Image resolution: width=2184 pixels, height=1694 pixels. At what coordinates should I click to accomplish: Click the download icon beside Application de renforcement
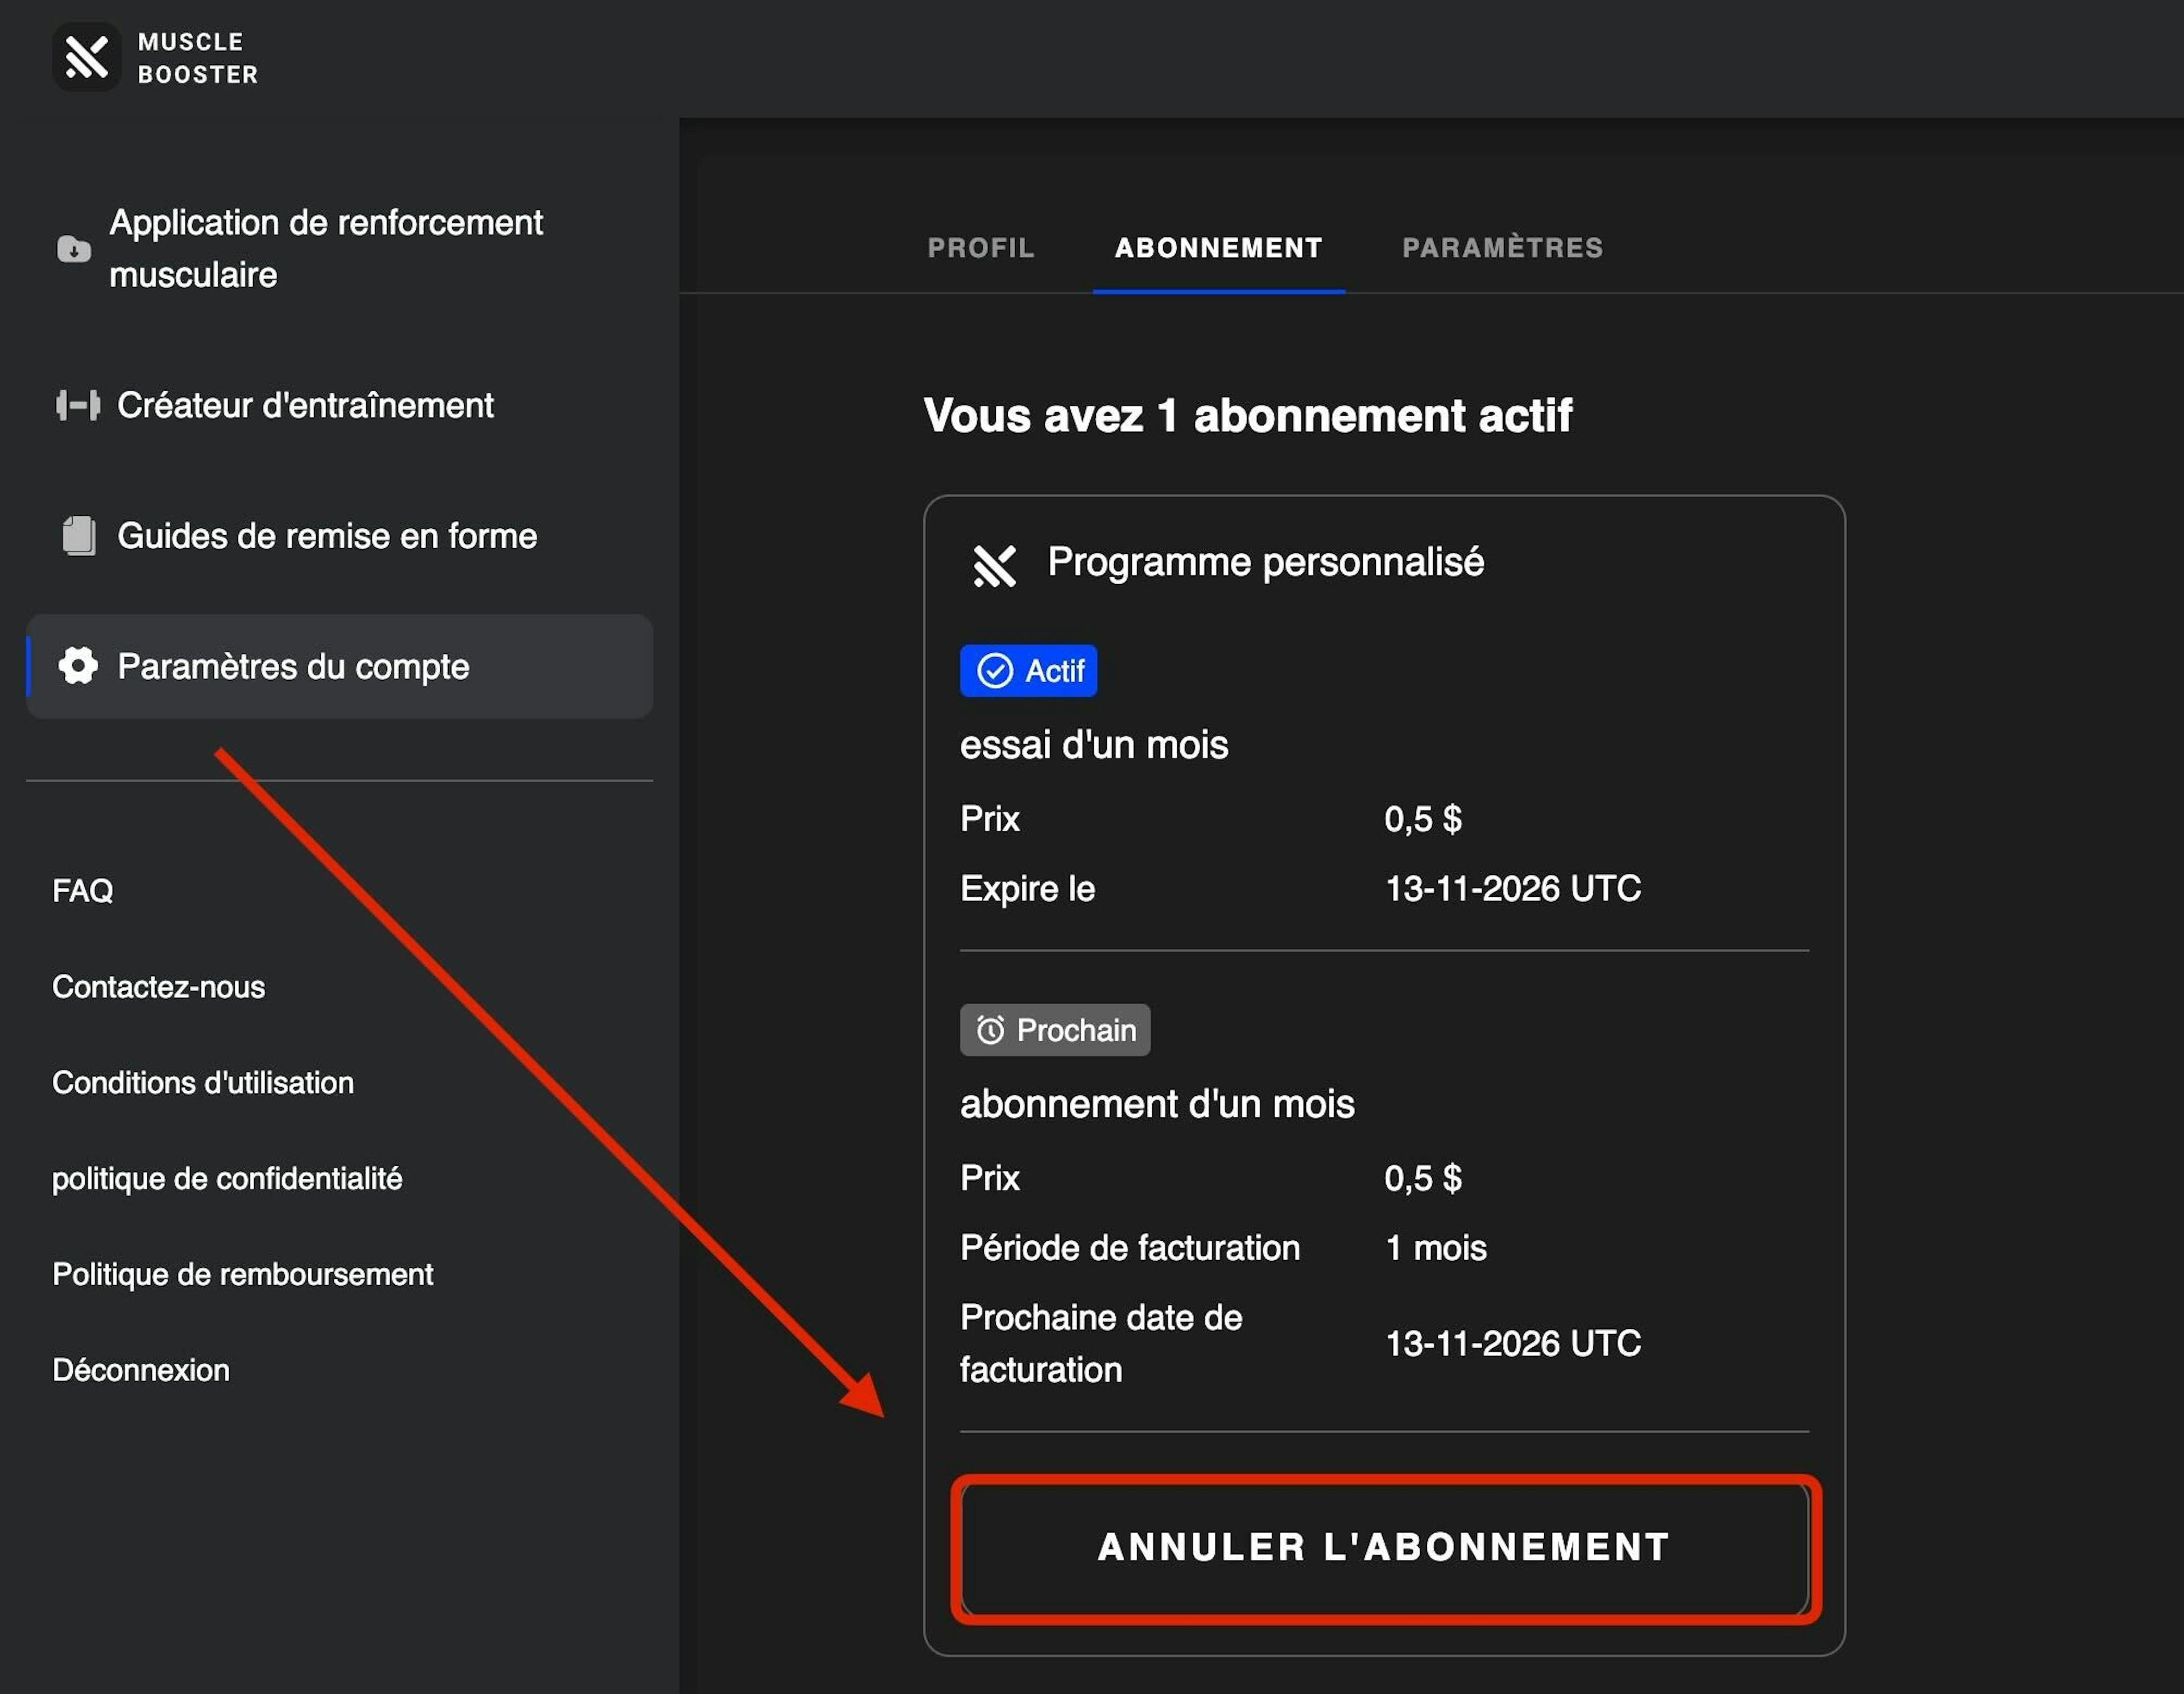pos(73,249)
